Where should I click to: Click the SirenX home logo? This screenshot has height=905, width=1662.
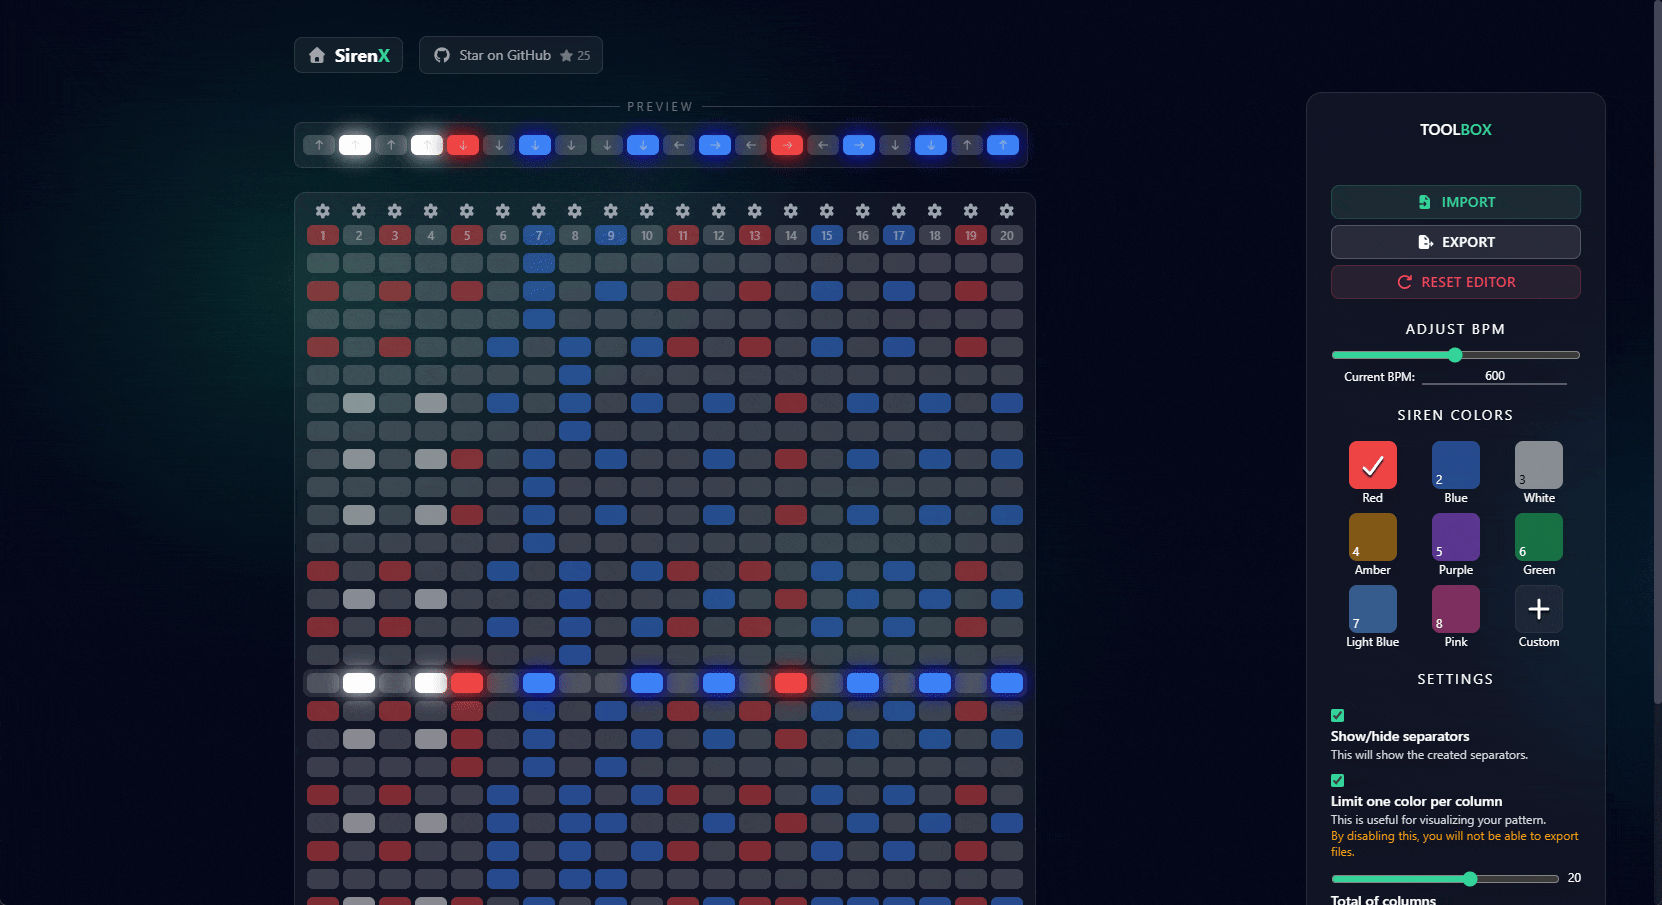[x=348, y=55]
